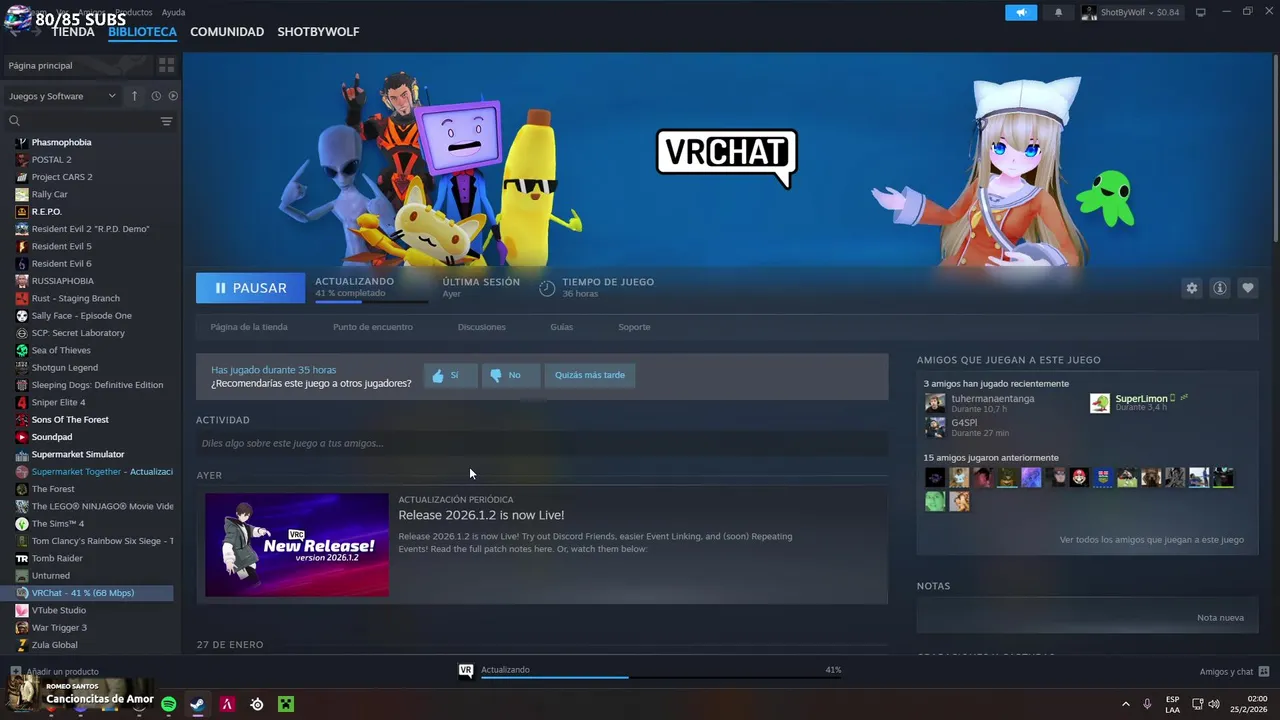Open Amigos y chat

click(1234, 672)
